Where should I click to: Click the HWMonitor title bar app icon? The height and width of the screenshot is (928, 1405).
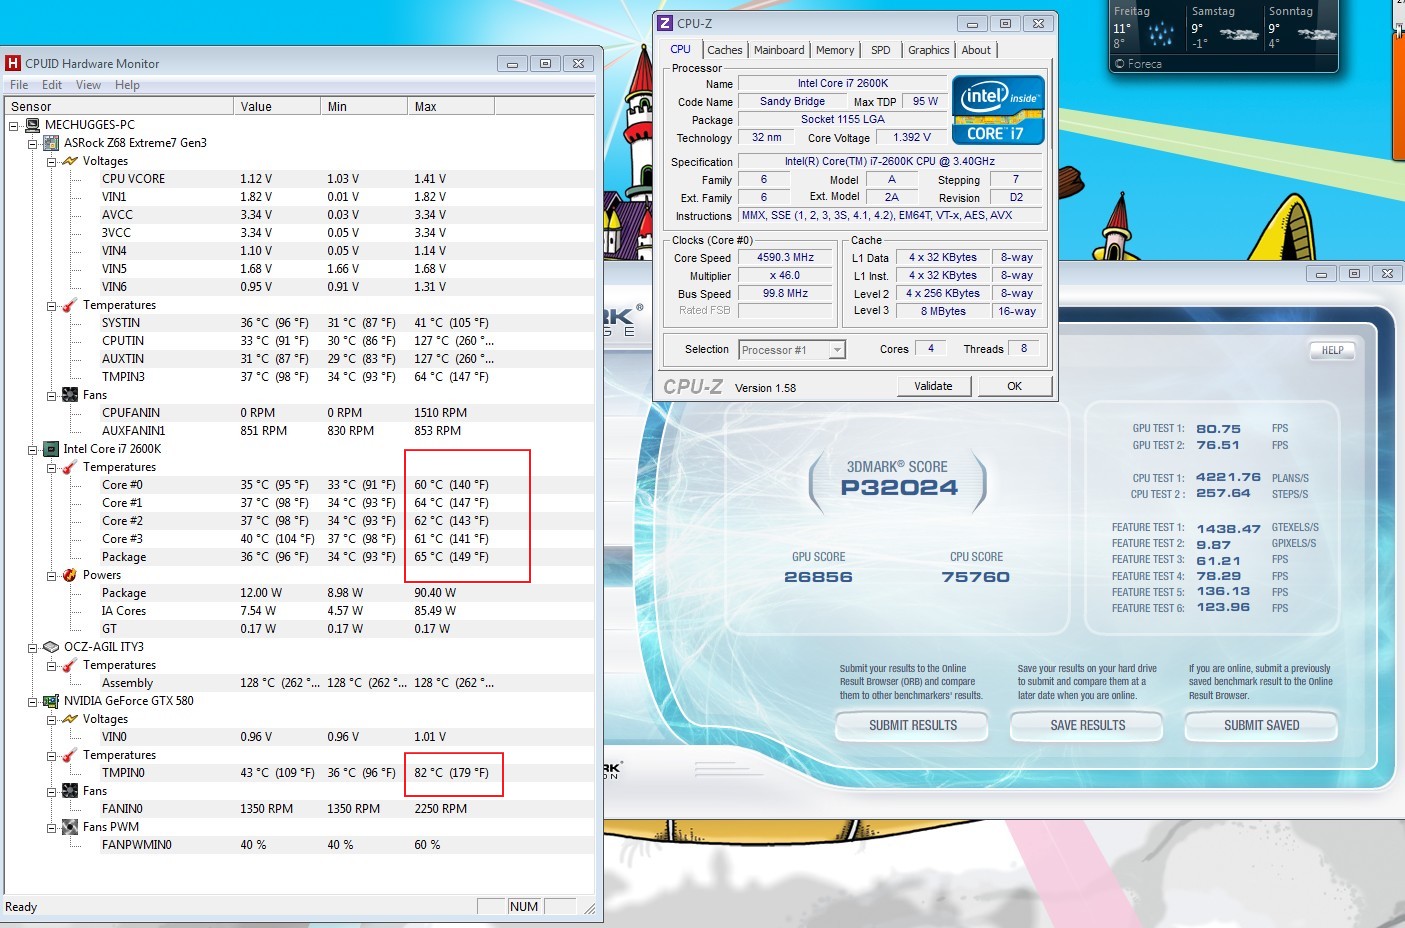[x=13, y=63]
